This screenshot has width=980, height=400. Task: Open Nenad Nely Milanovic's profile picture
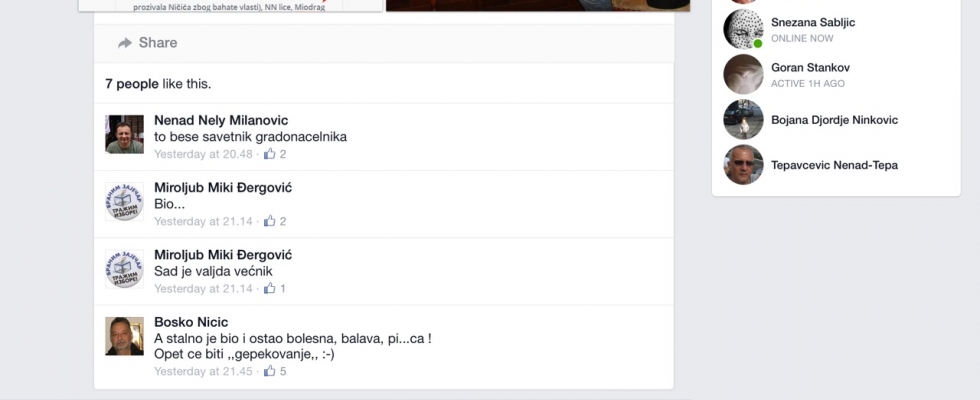click(124, 134)
